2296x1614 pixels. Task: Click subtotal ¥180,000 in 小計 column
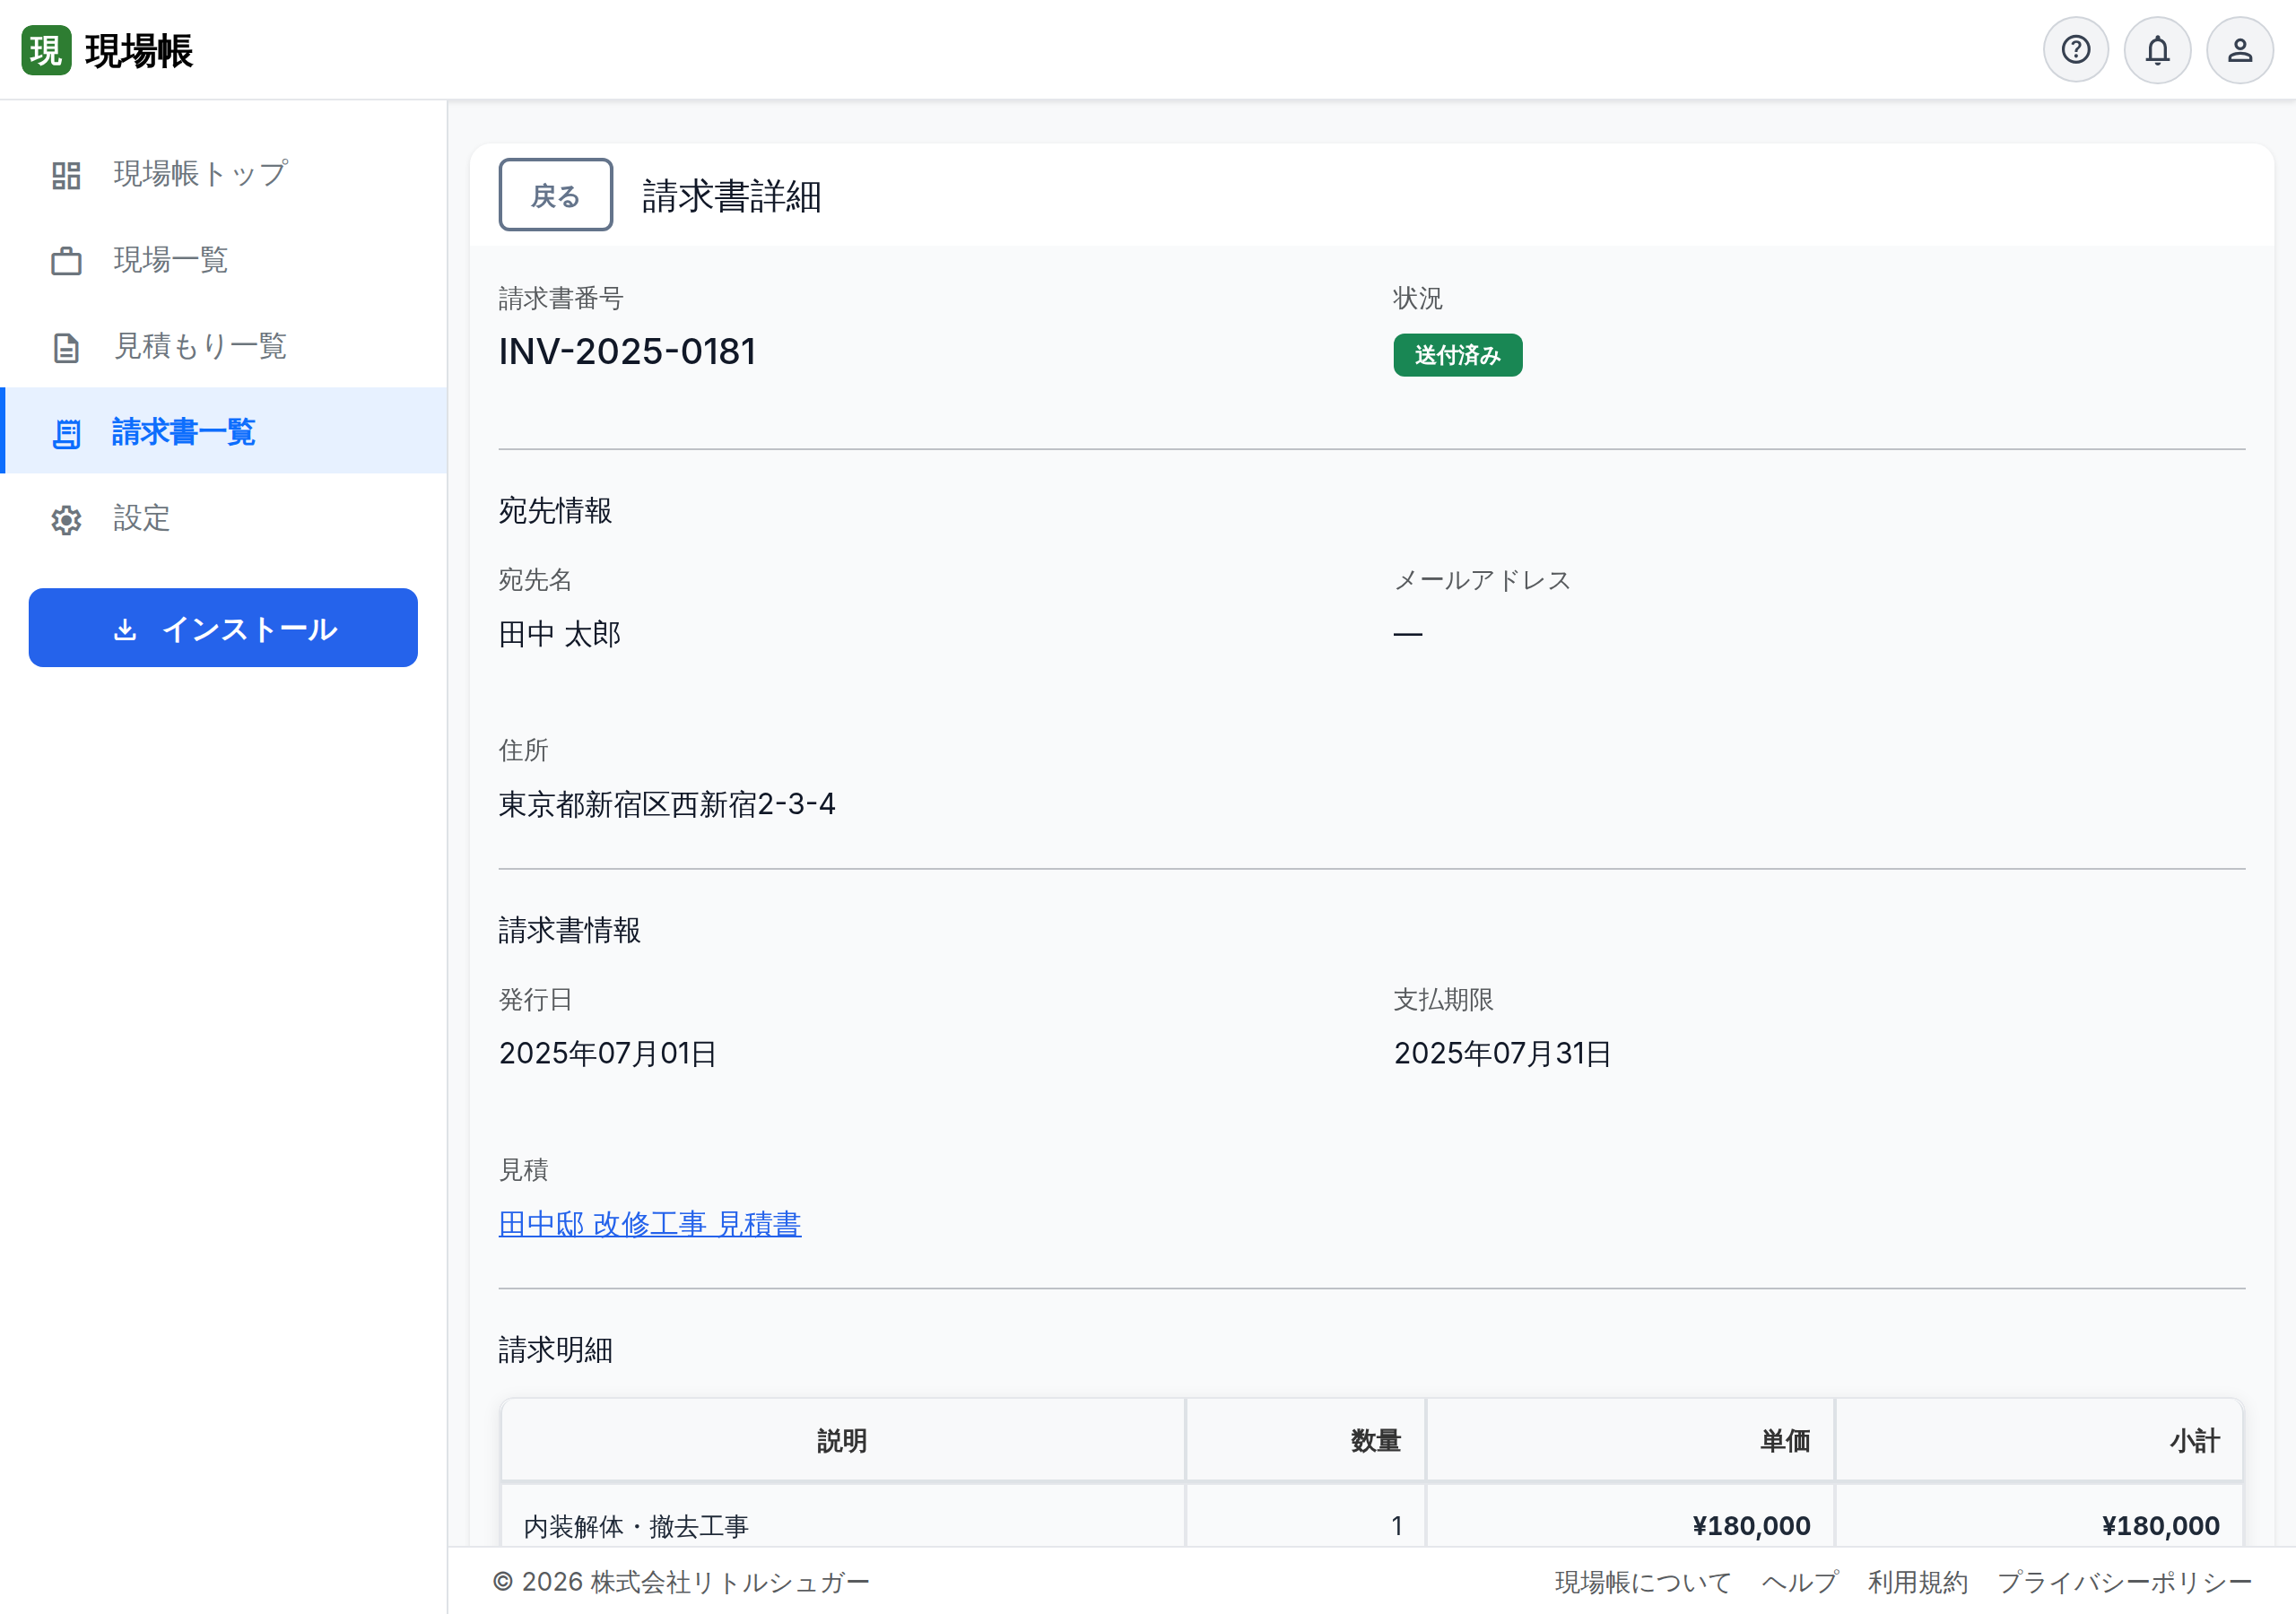(2161, 1526)
